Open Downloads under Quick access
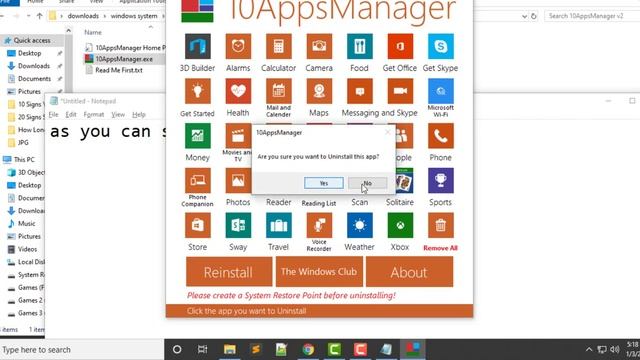Viewport: 640px width, 360px height. [34, 66]
